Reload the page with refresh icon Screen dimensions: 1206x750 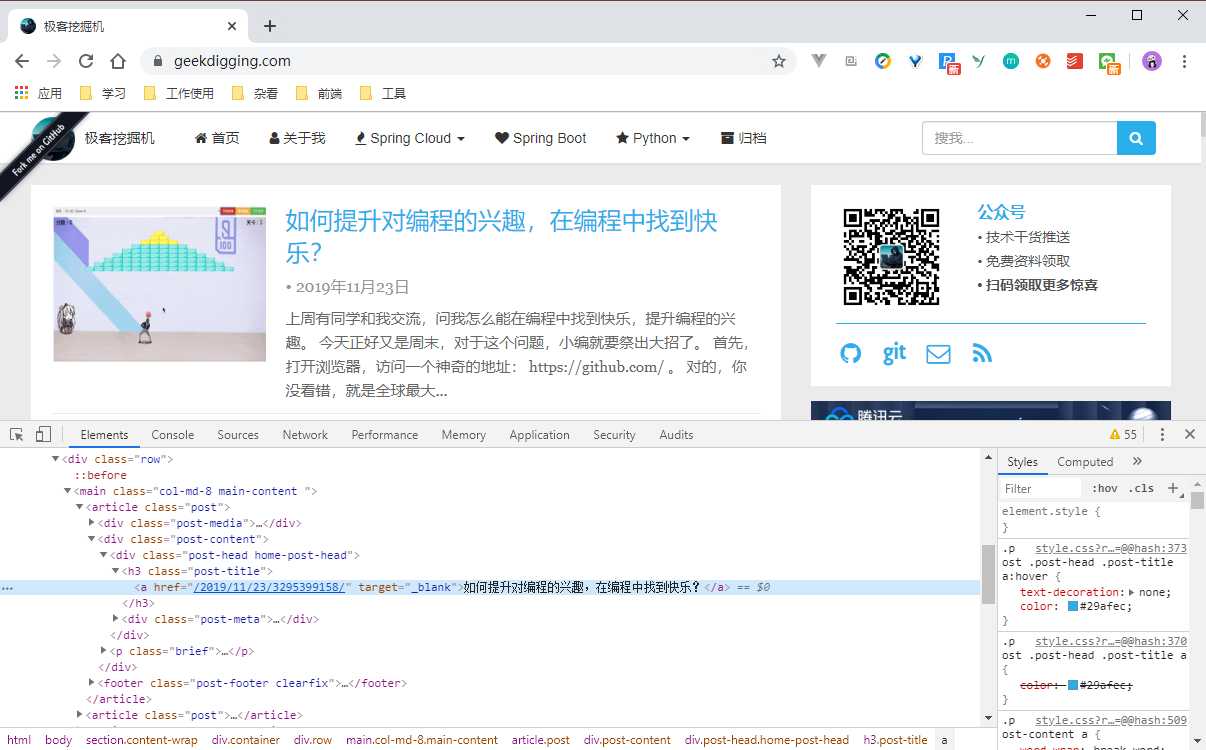[86, 61]
